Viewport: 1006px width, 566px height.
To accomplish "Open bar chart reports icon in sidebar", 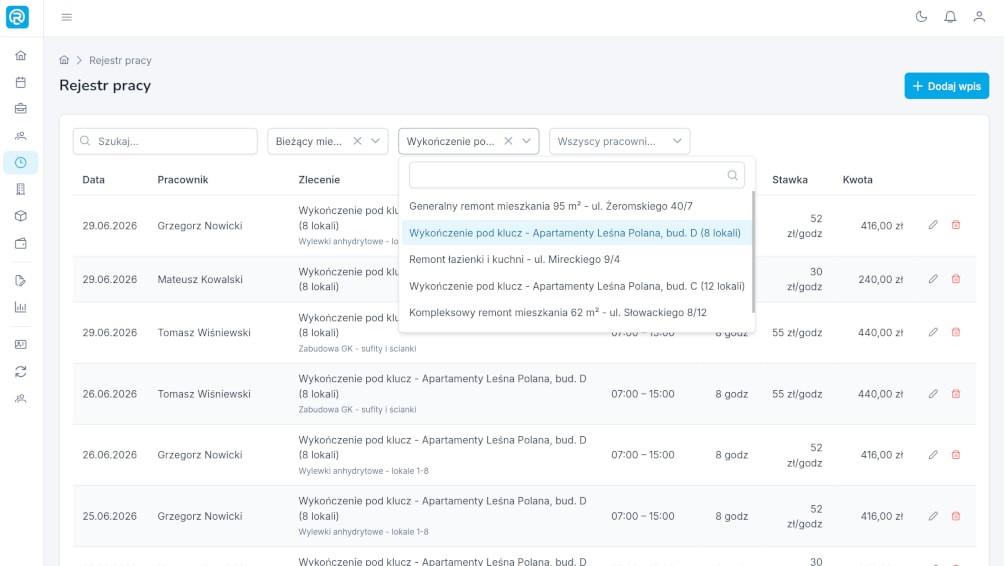I will [x=21, y=307].
